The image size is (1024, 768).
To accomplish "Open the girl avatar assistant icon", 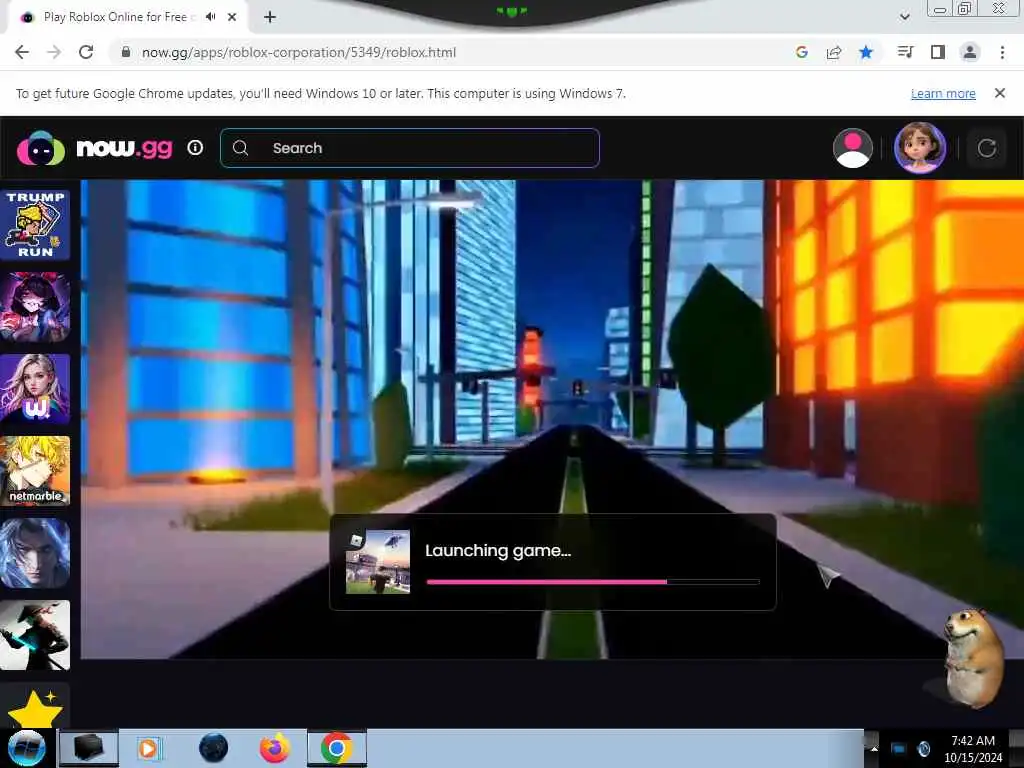I will pos(920,148).
